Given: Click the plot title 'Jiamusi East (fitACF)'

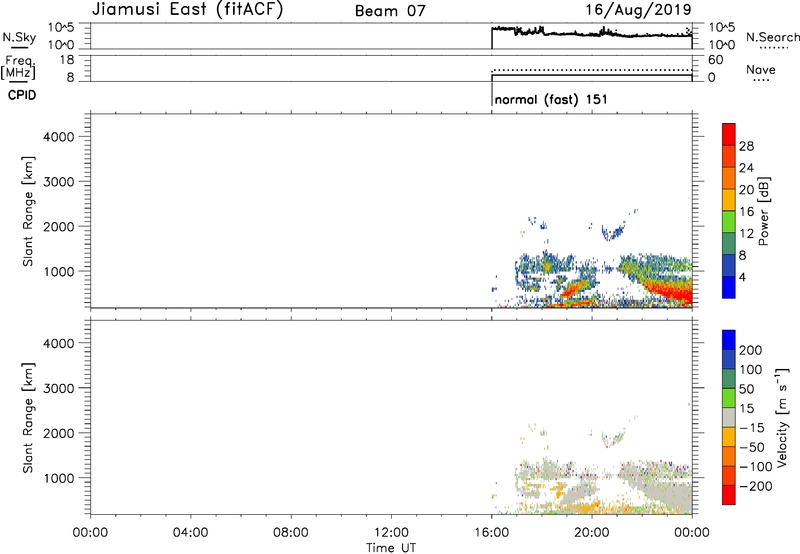Looking at the screenshot, I should click(x=187, y=9).
